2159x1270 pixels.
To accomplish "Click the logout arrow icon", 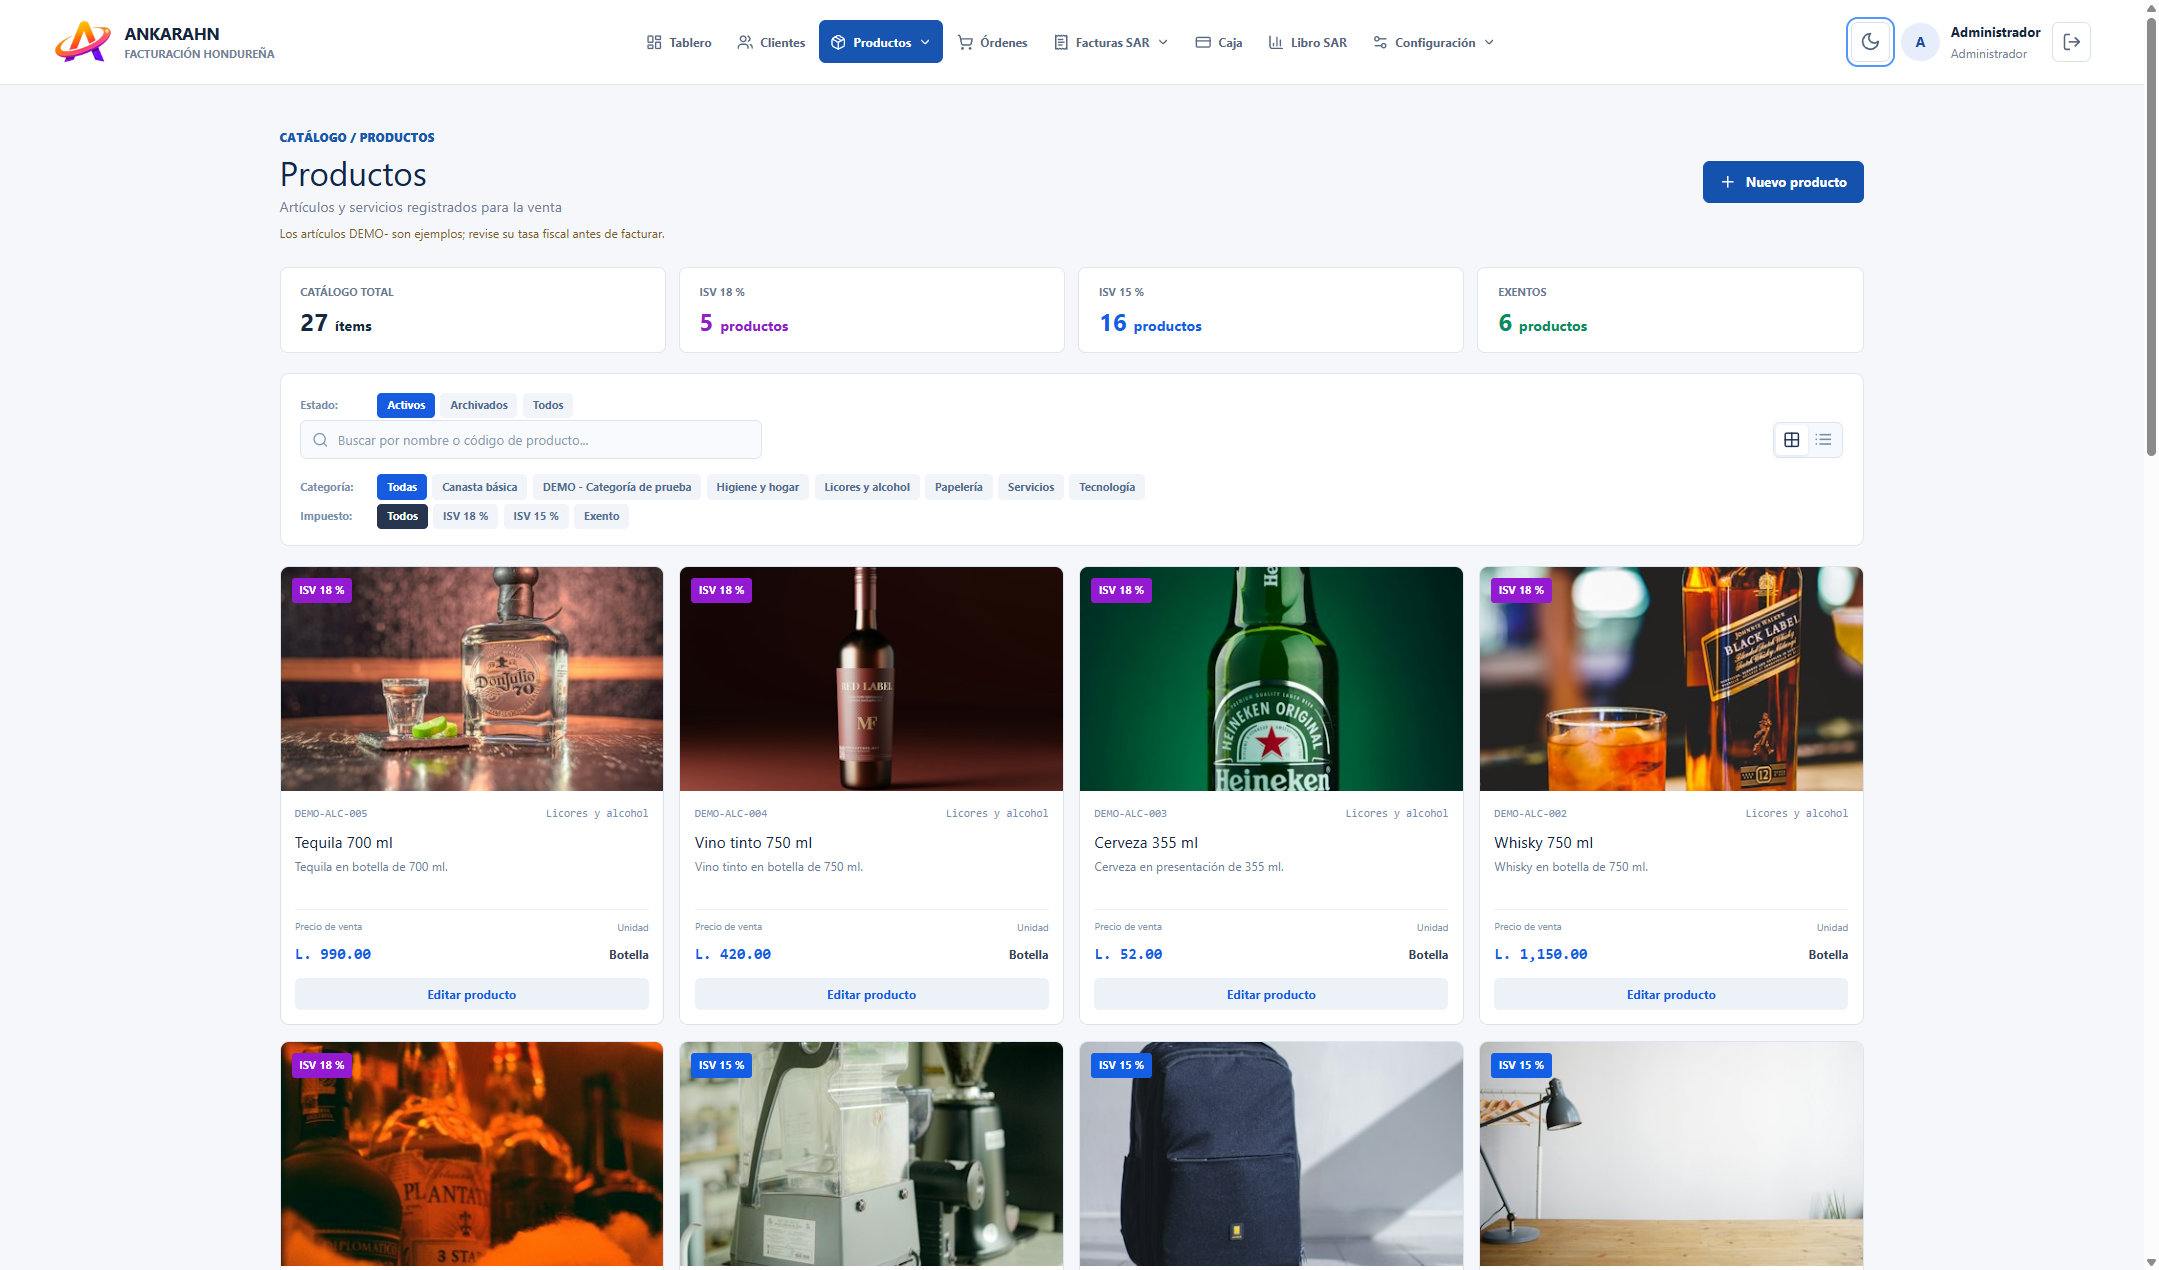I will pyautogui.click(x=2071, y=42).
